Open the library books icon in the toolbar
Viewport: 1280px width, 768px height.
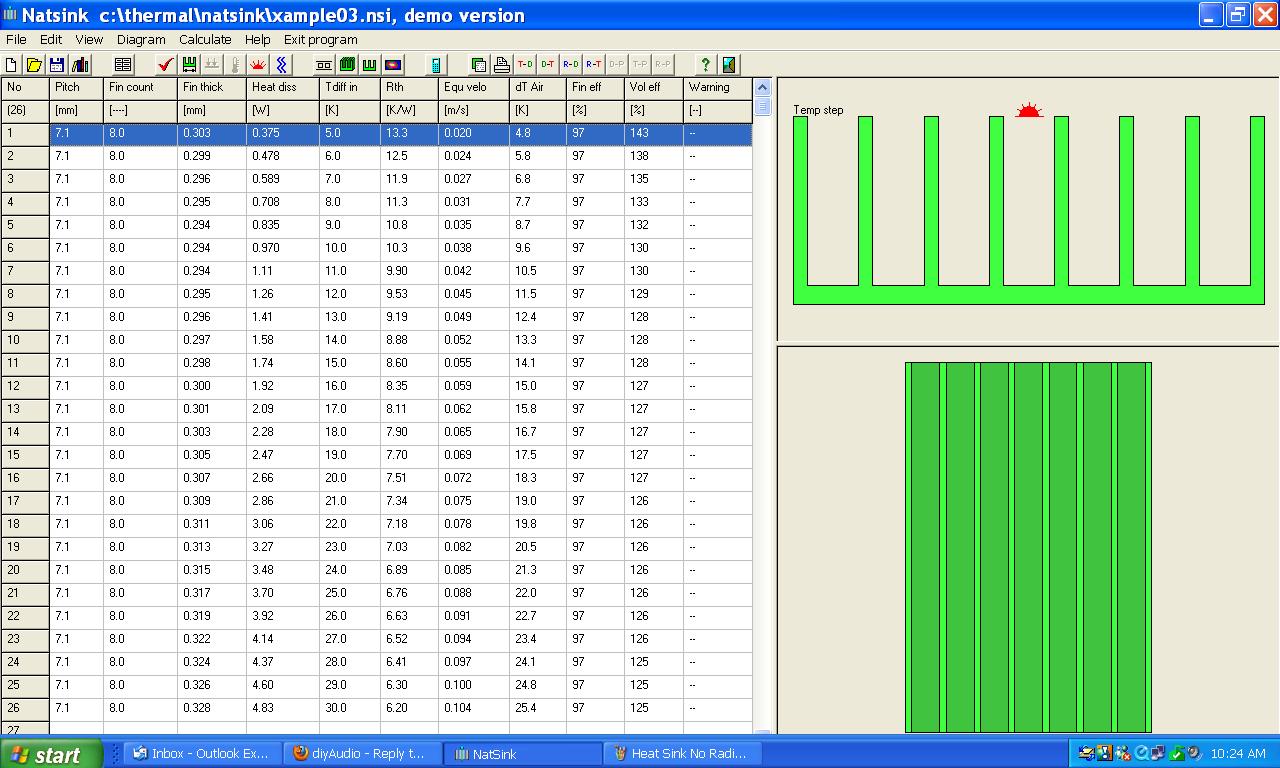pyautogui.click(x=80, y=65)
